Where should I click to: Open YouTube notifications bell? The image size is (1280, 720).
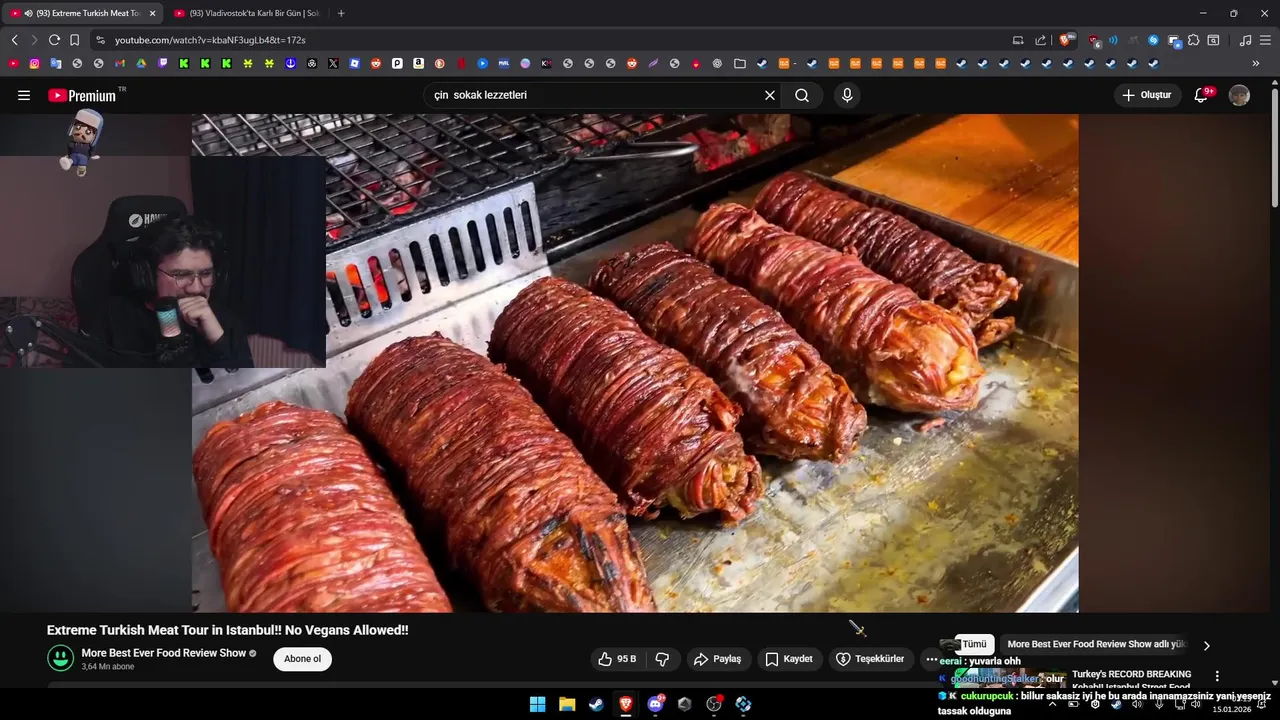tap(1202, 95)
